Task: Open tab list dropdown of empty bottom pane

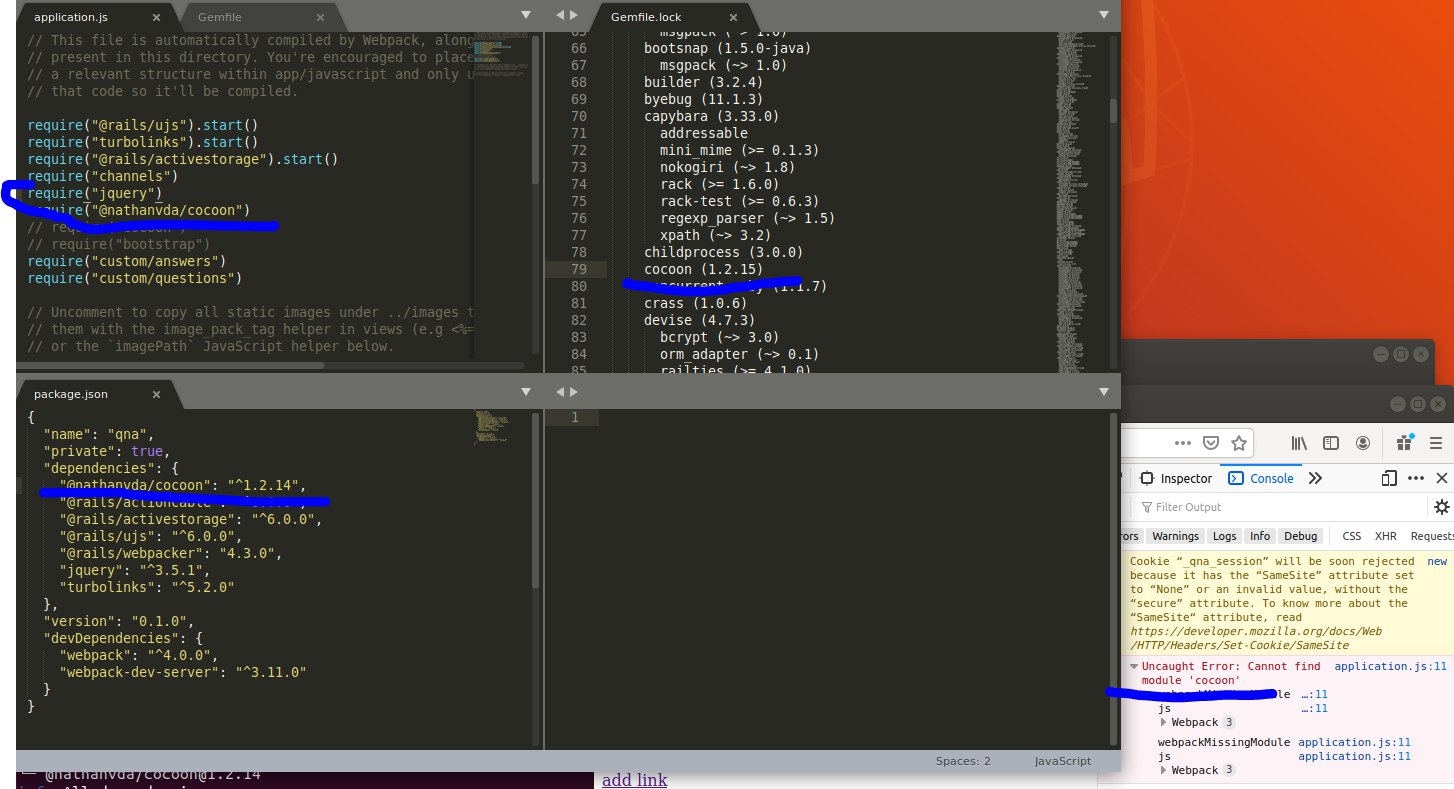Action: point(1104,392)
